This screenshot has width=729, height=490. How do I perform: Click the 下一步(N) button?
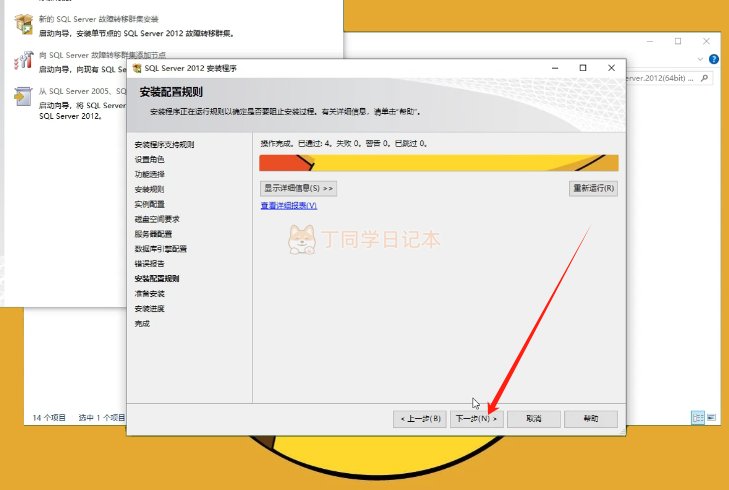click(477, 418)
